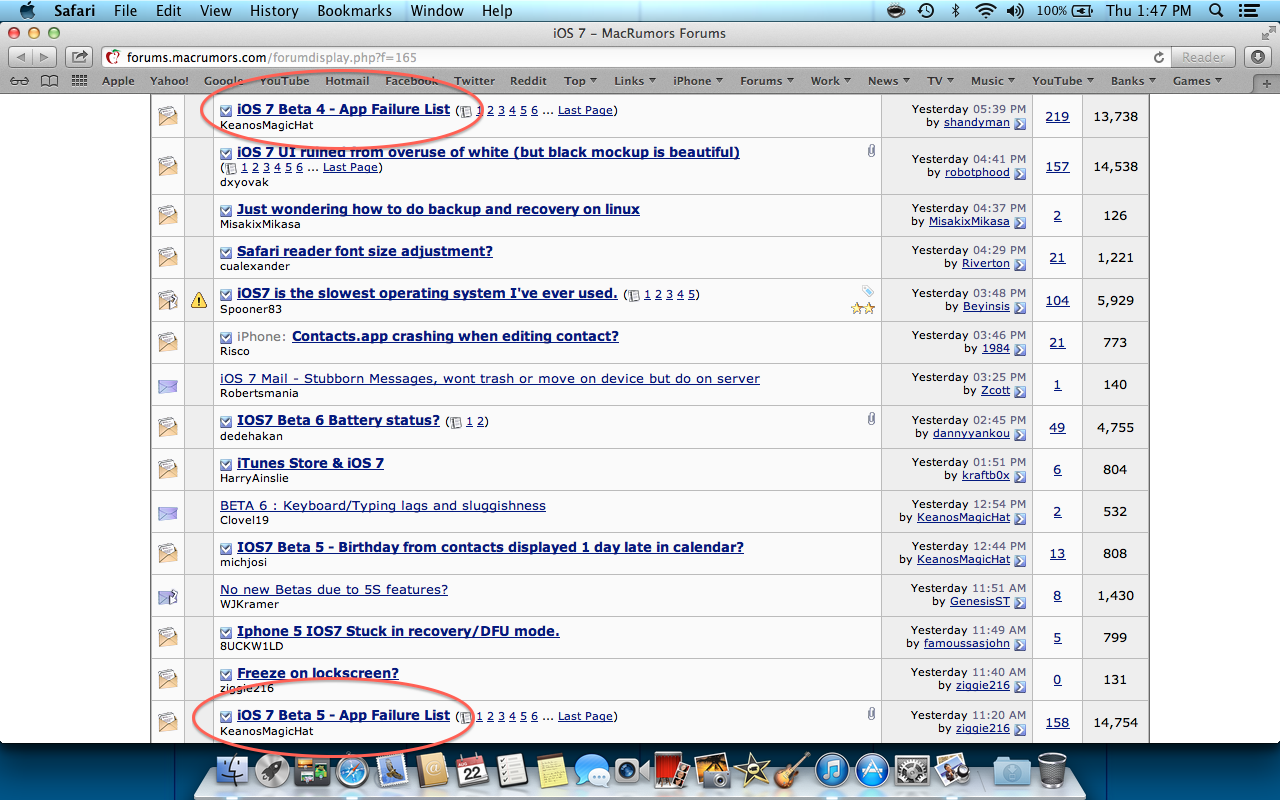Open Twitter bookmark in bookmarks bar
Image resolution: width=1280 pixels, height=800 pixels.
click(474, 81)
